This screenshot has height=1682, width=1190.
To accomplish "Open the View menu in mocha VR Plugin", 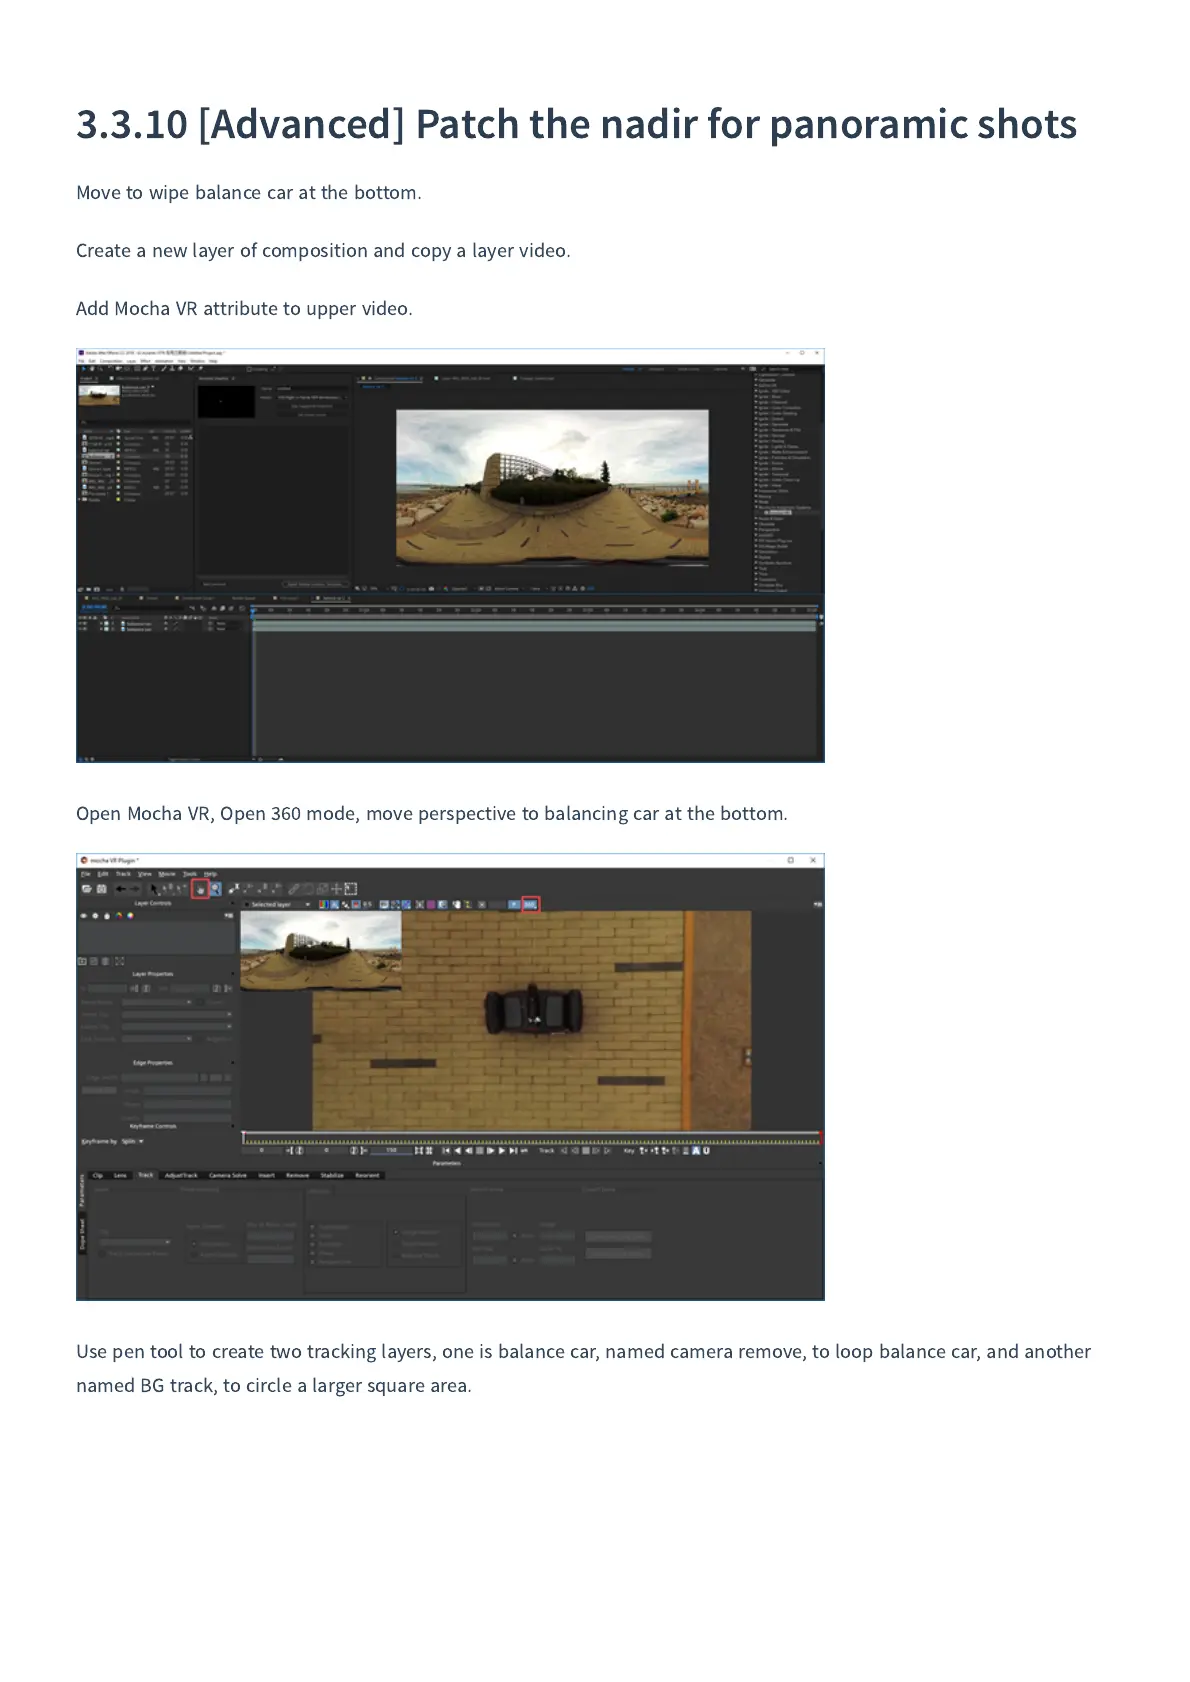I will click(x=145, y=874).
